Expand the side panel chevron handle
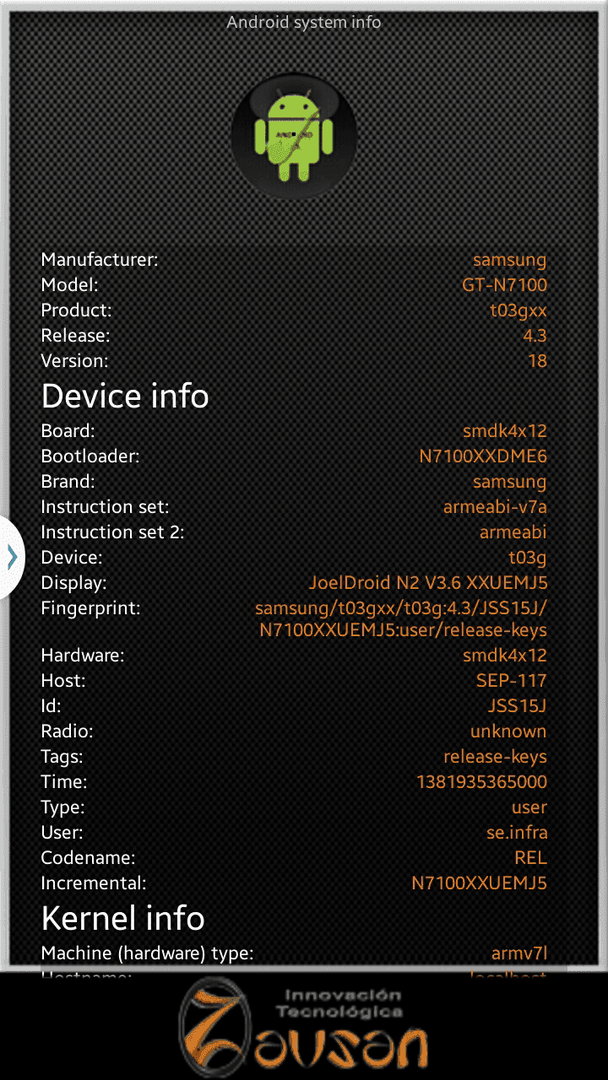The height and width of the screenshot is (1080, 608). pos(12,557)
